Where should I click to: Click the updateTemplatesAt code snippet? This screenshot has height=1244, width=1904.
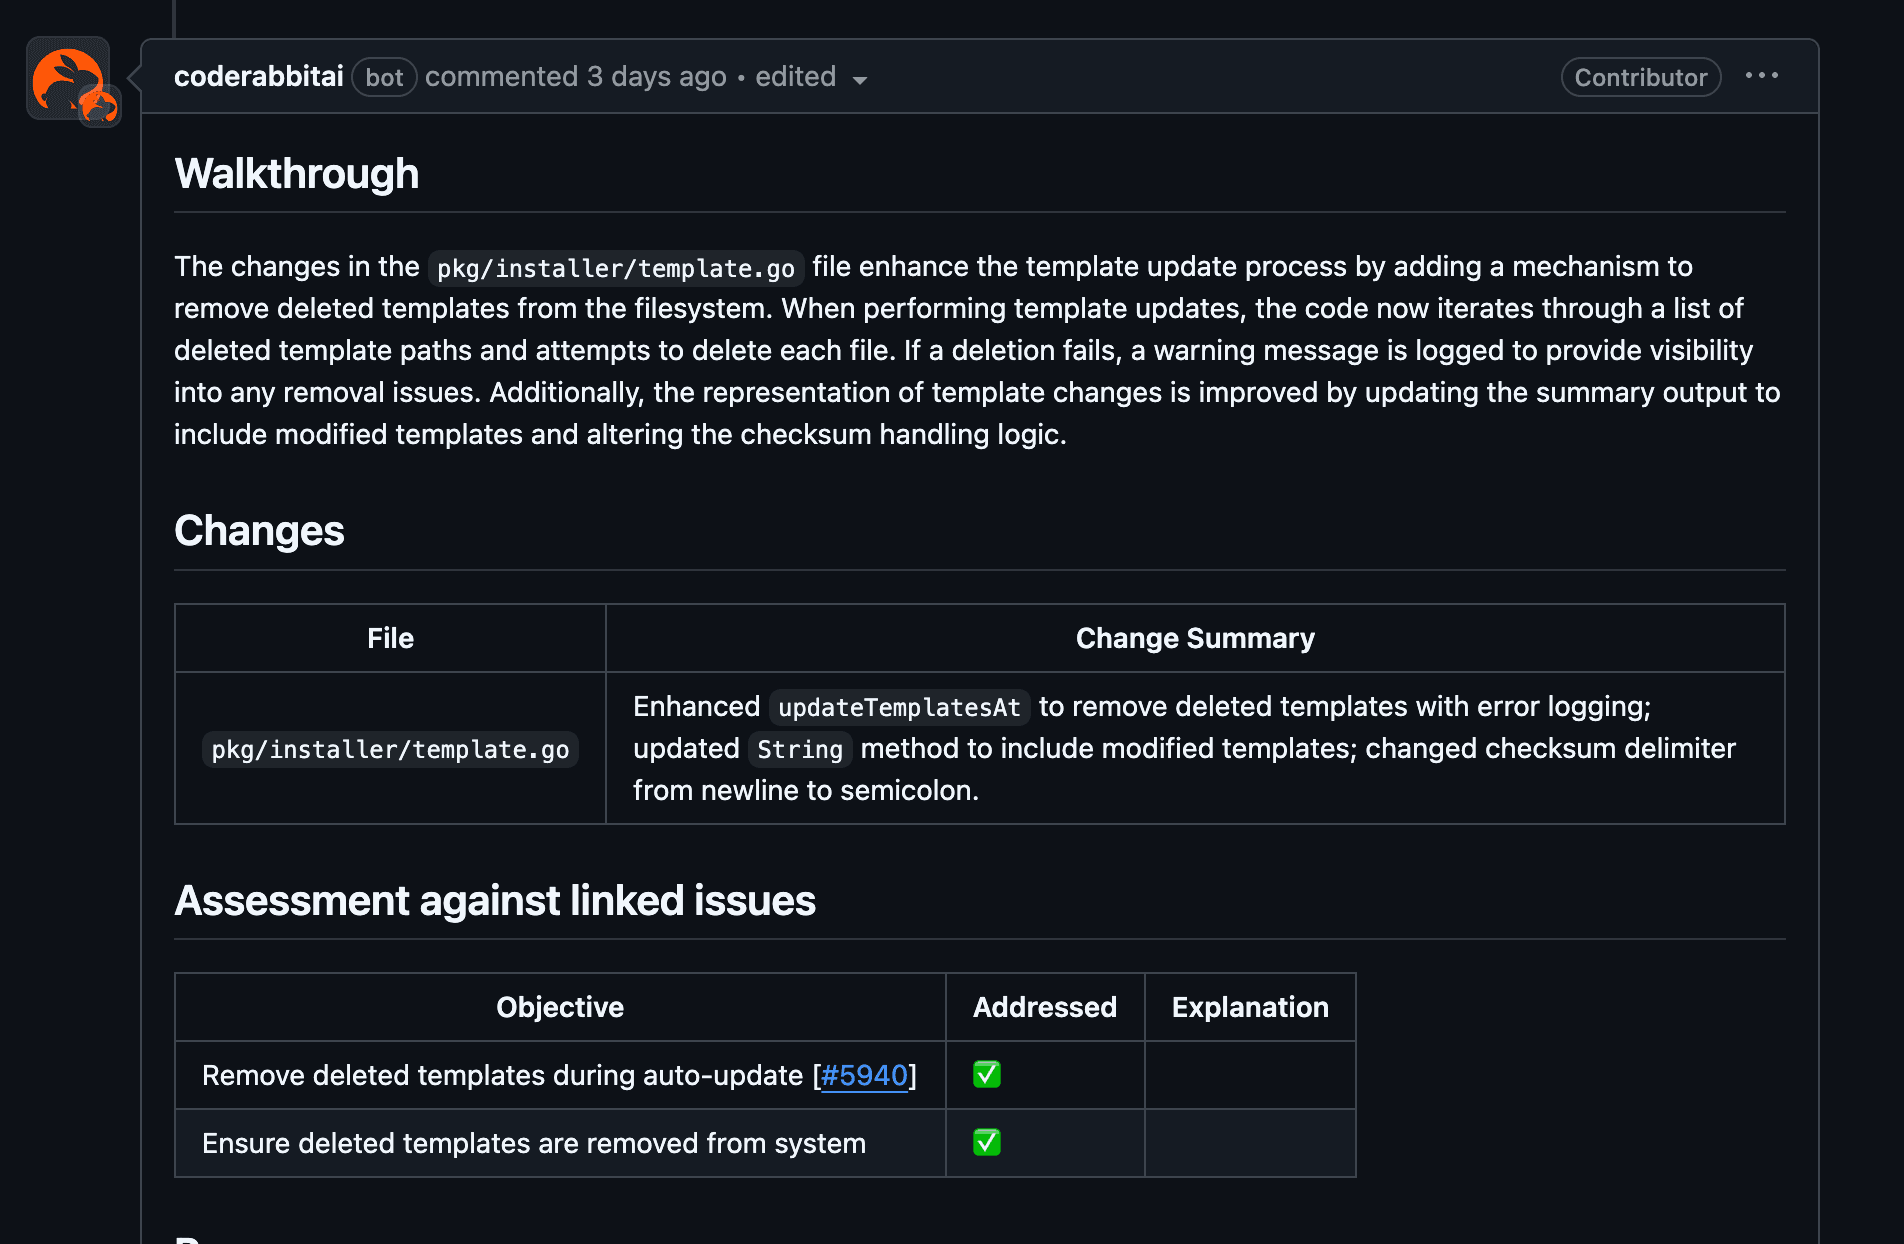tap(898, 707)
